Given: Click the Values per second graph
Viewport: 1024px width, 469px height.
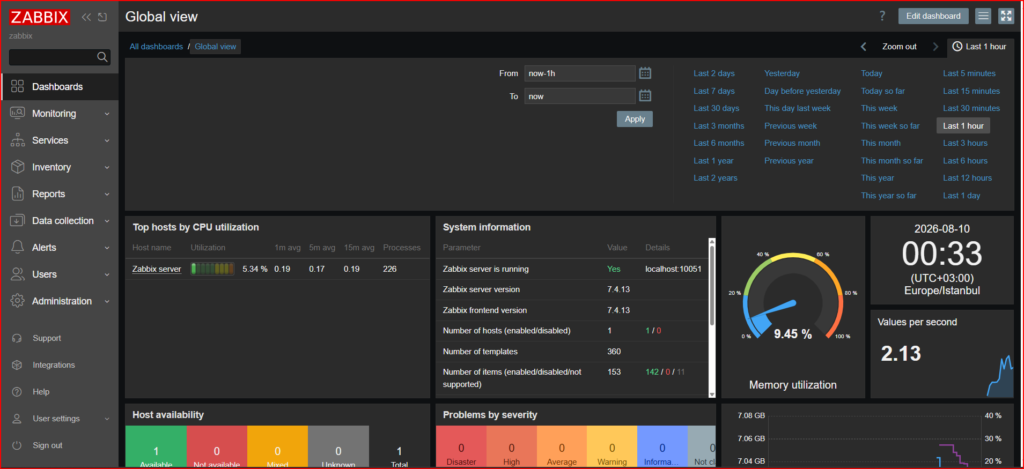Looking at the screenshot, I should (x=1000, y=376).
